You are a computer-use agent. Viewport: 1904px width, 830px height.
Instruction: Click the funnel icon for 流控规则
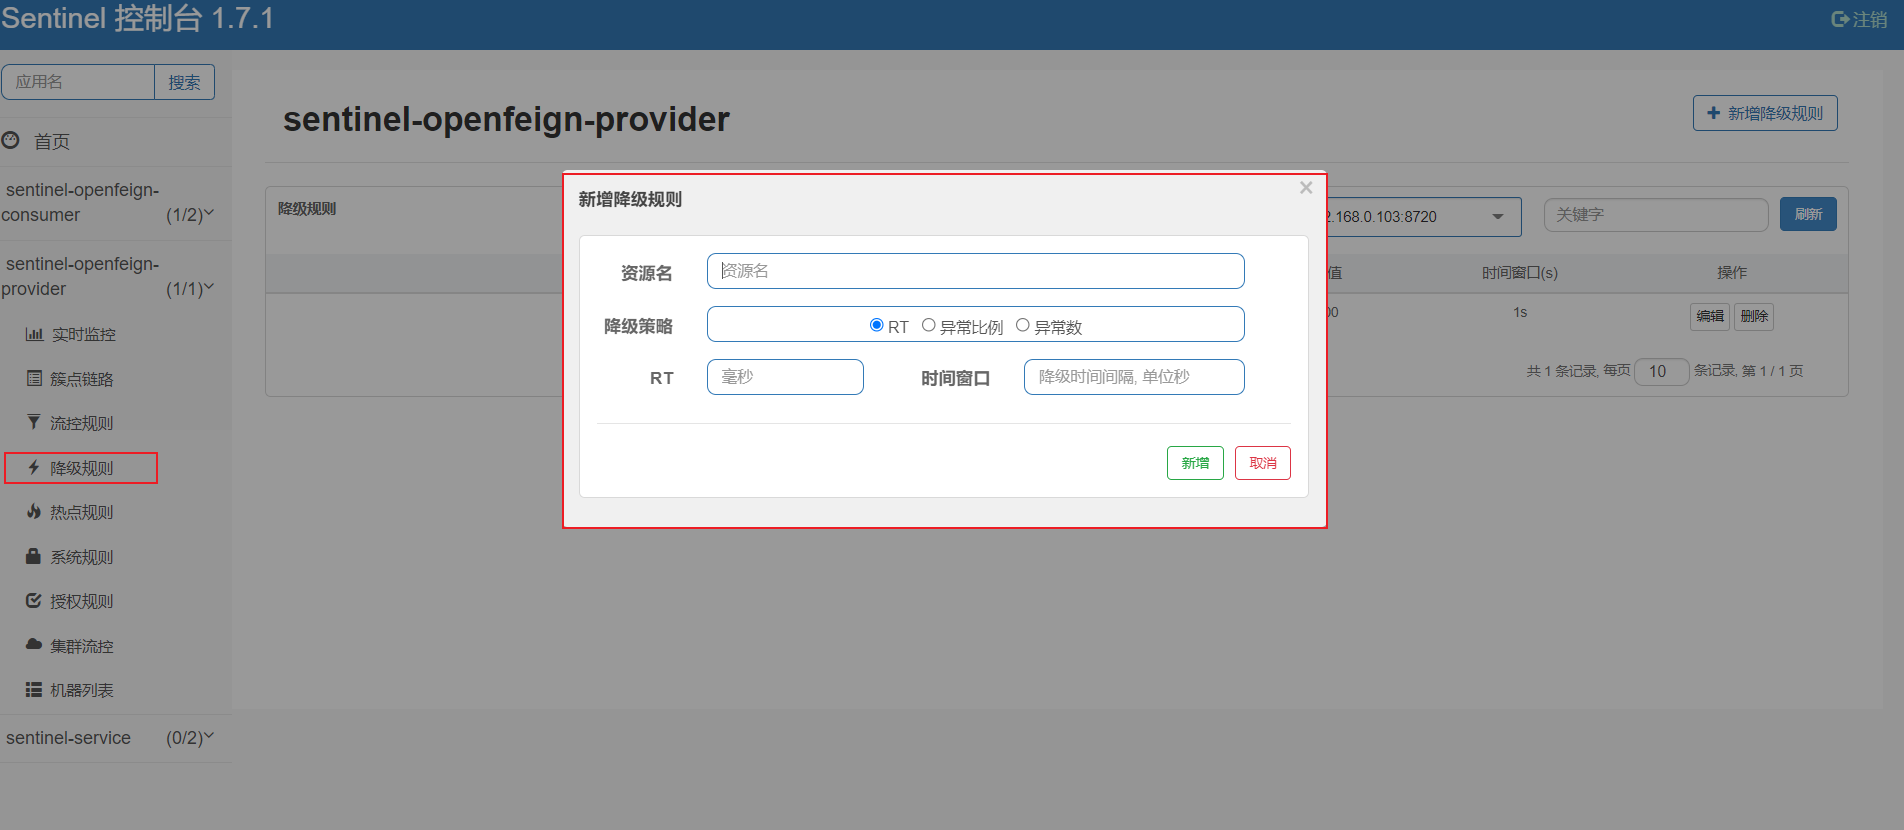click(x=34, y=423)
